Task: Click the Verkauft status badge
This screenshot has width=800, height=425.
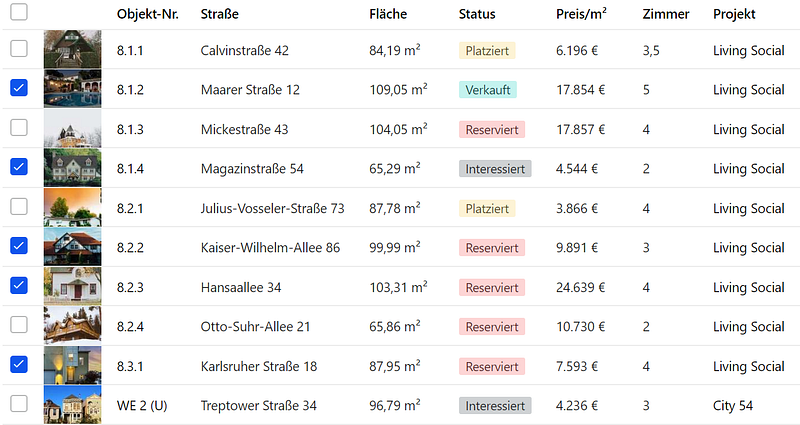Action: coord(488,90)
